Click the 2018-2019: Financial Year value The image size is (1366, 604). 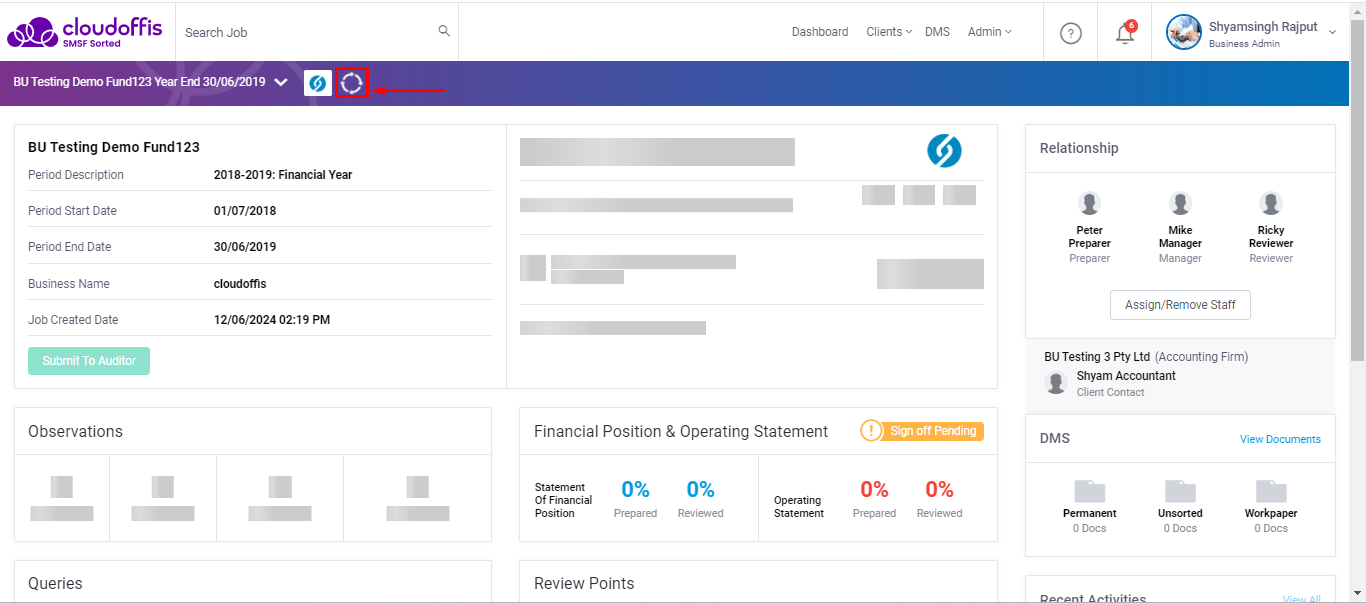coord(283,175)
